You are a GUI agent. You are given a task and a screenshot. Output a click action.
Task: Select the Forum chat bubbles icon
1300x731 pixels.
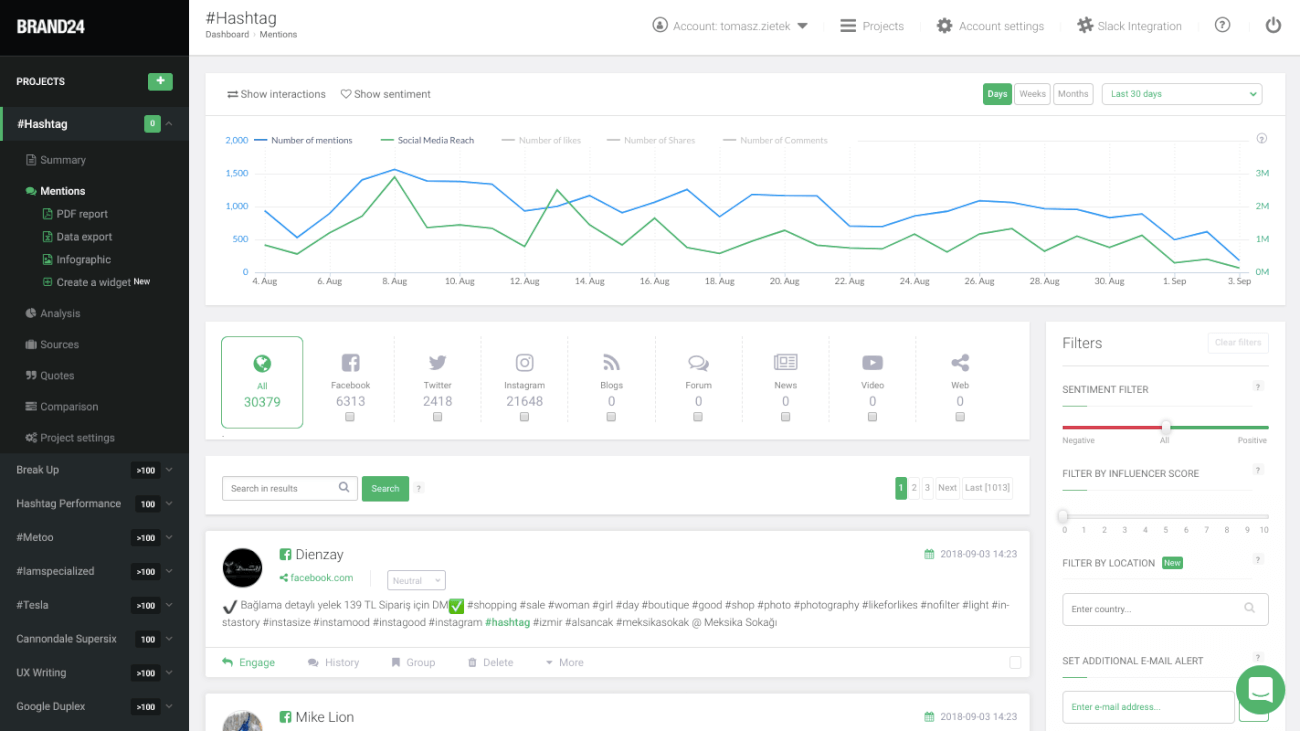coord(698,363)
